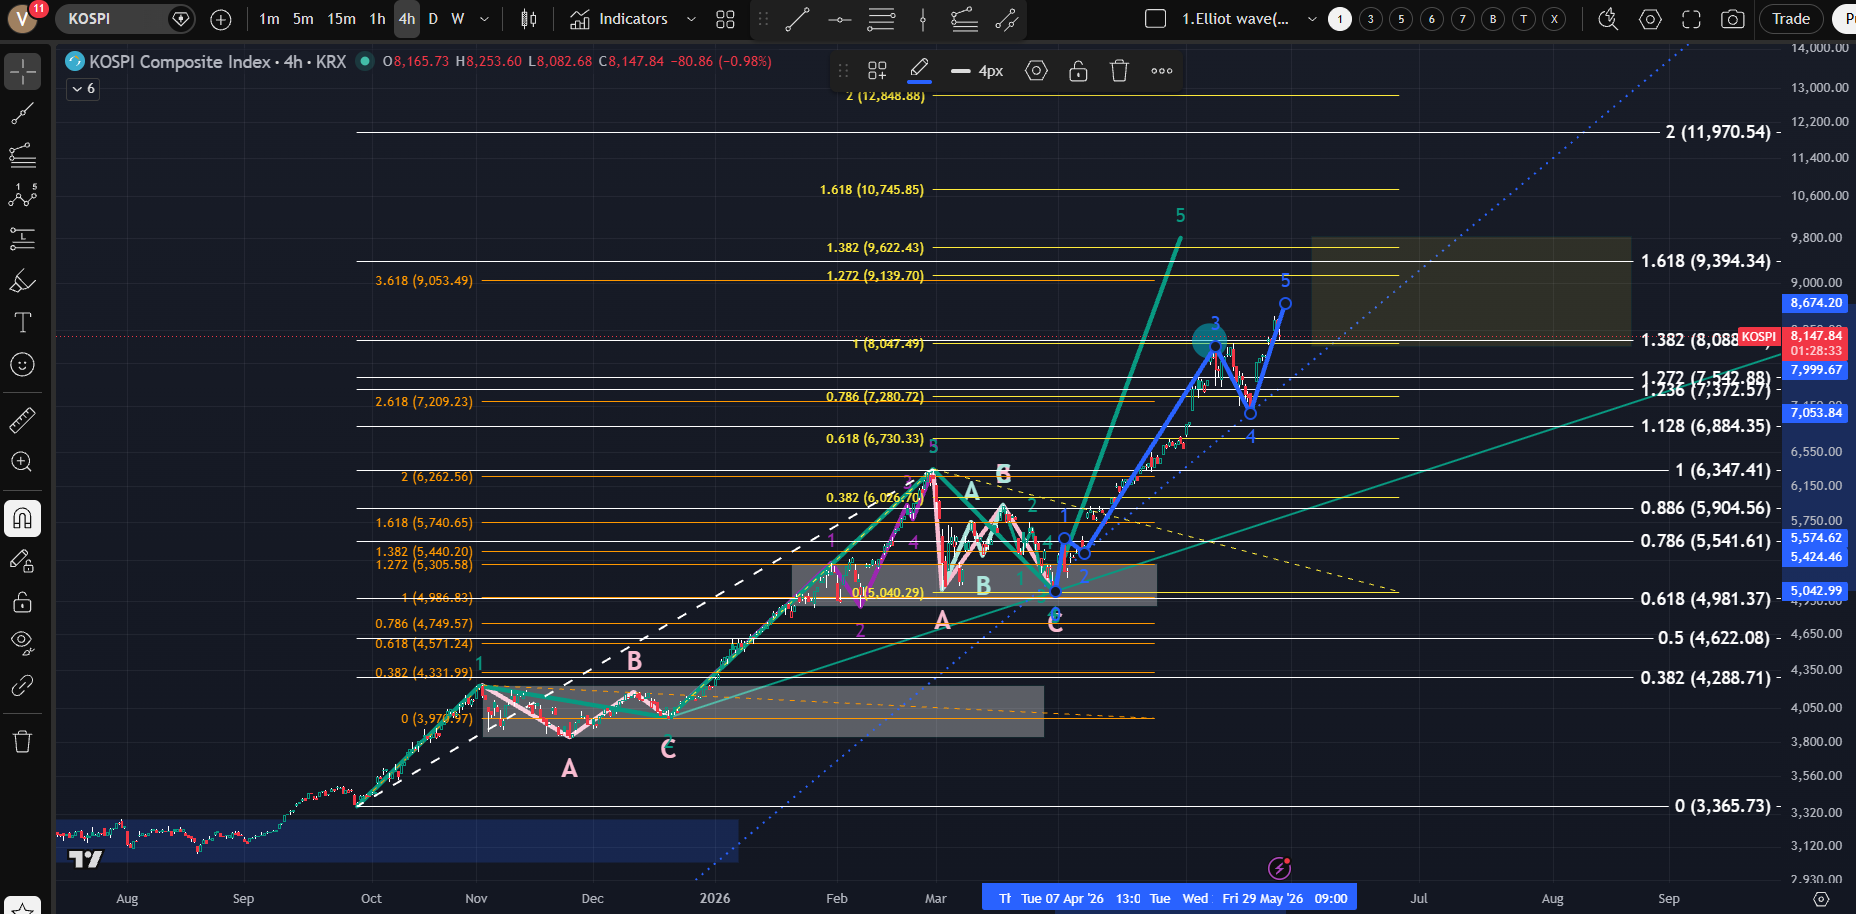
Task: Select the Zoom In tool
Action: (x=22, y=462)
